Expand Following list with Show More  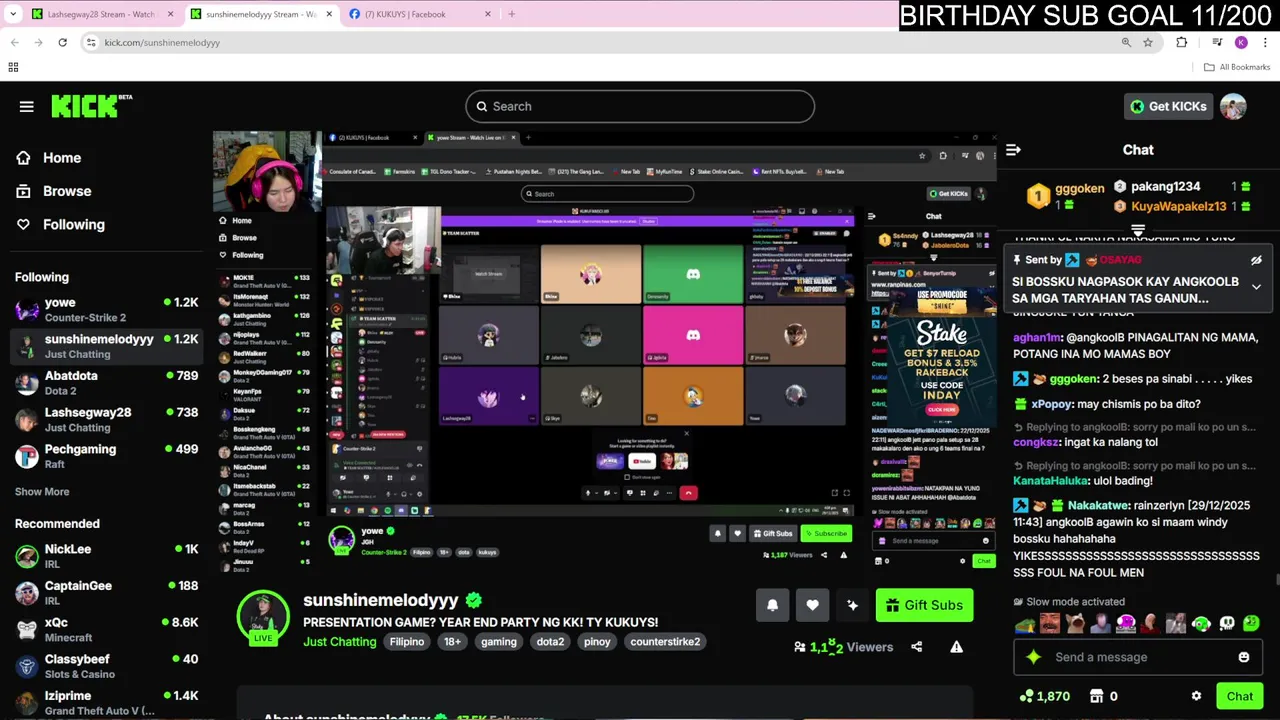tap(42, 492)
